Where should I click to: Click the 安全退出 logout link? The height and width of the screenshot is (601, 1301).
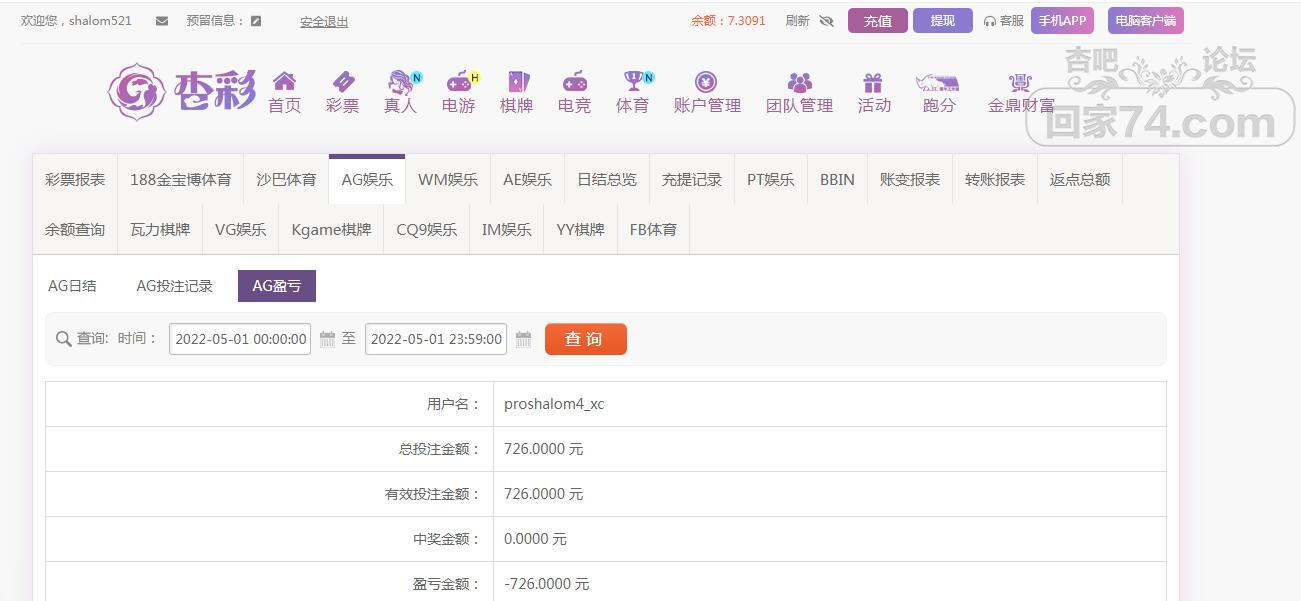point(324,22)
